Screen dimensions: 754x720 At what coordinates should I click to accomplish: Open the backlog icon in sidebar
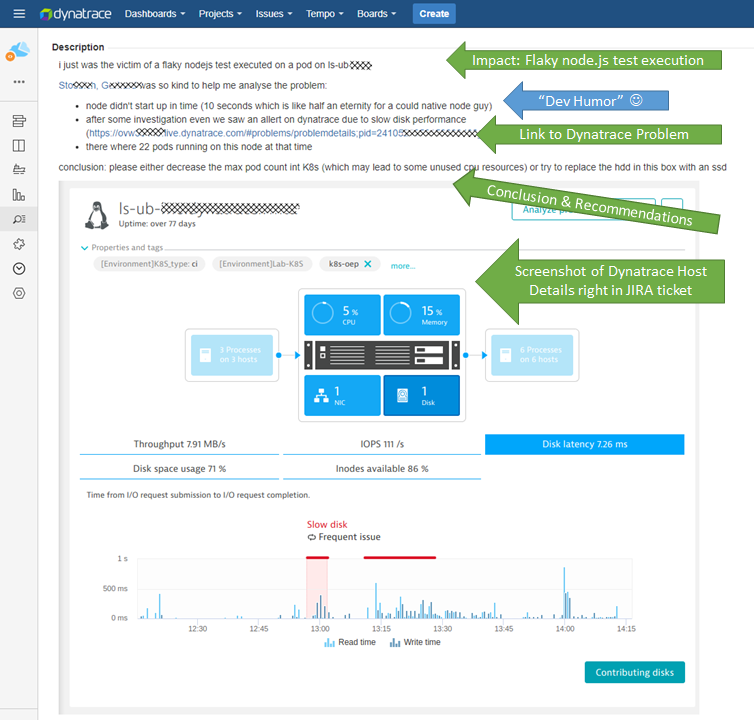coord(19,121)
